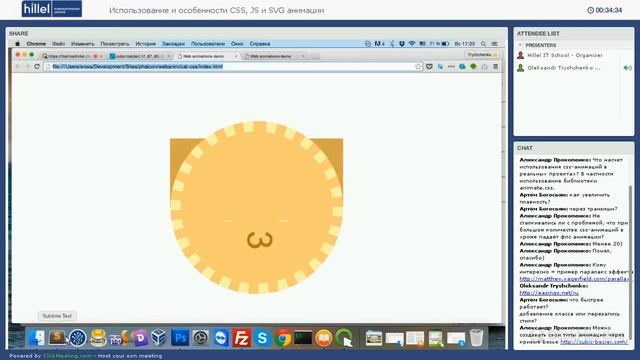
Task: Open Spotlight search in menu bar
Action: (x=483, y=44)
